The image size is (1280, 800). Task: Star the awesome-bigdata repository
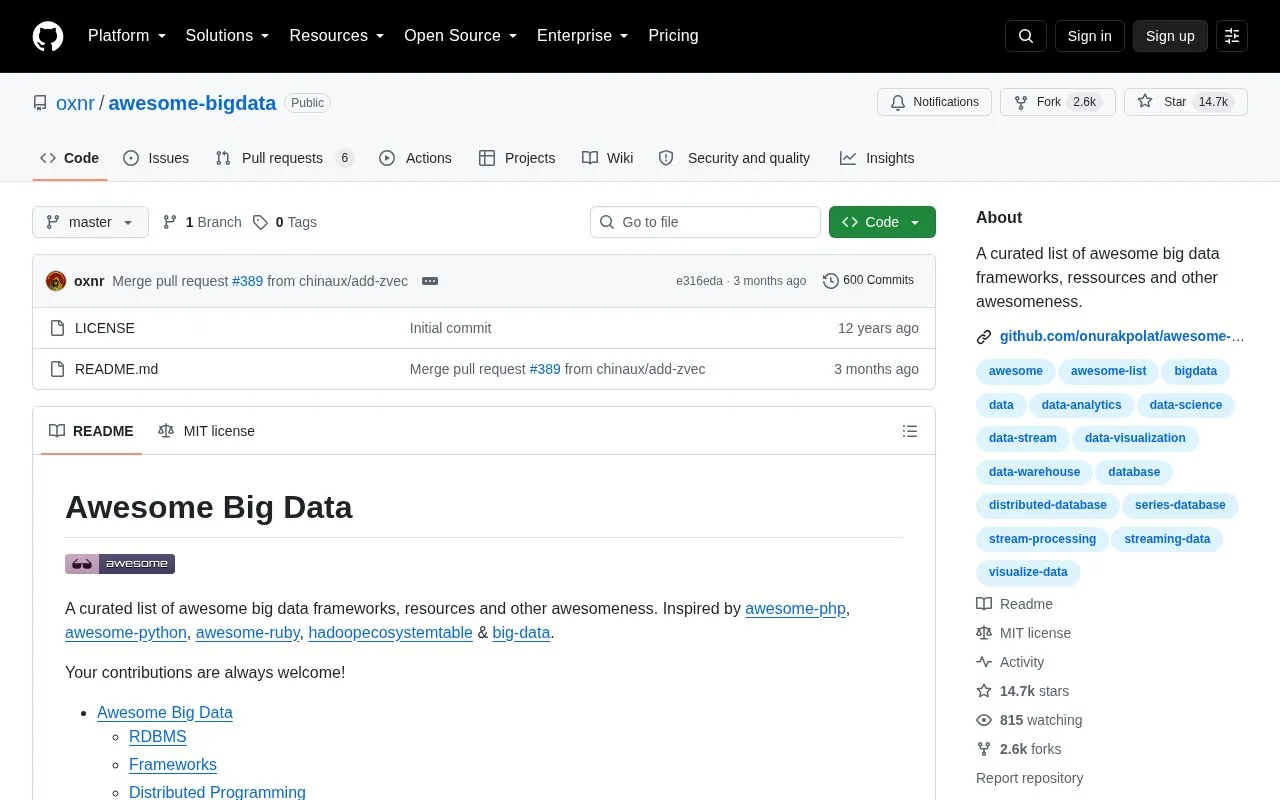(1186, 102)
